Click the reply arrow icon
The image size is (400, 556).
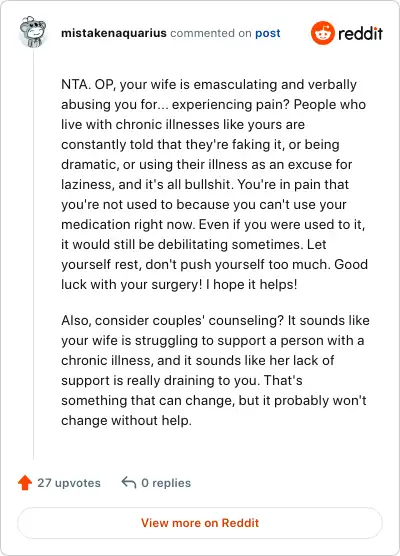pos(129,483)
